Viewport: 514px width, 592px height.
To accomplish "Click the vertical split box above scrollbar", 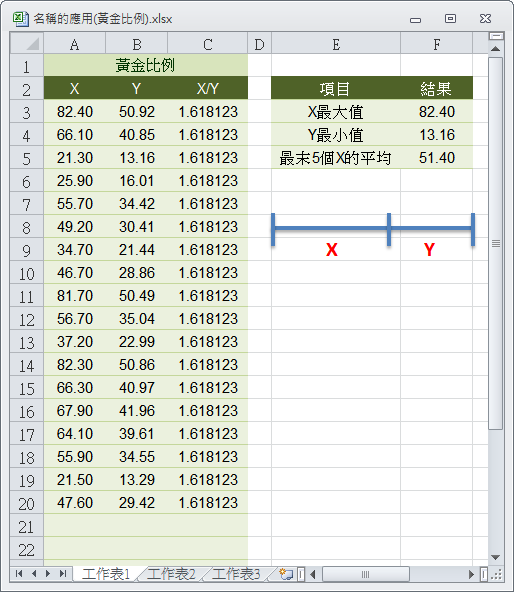I will pos(496,36).
